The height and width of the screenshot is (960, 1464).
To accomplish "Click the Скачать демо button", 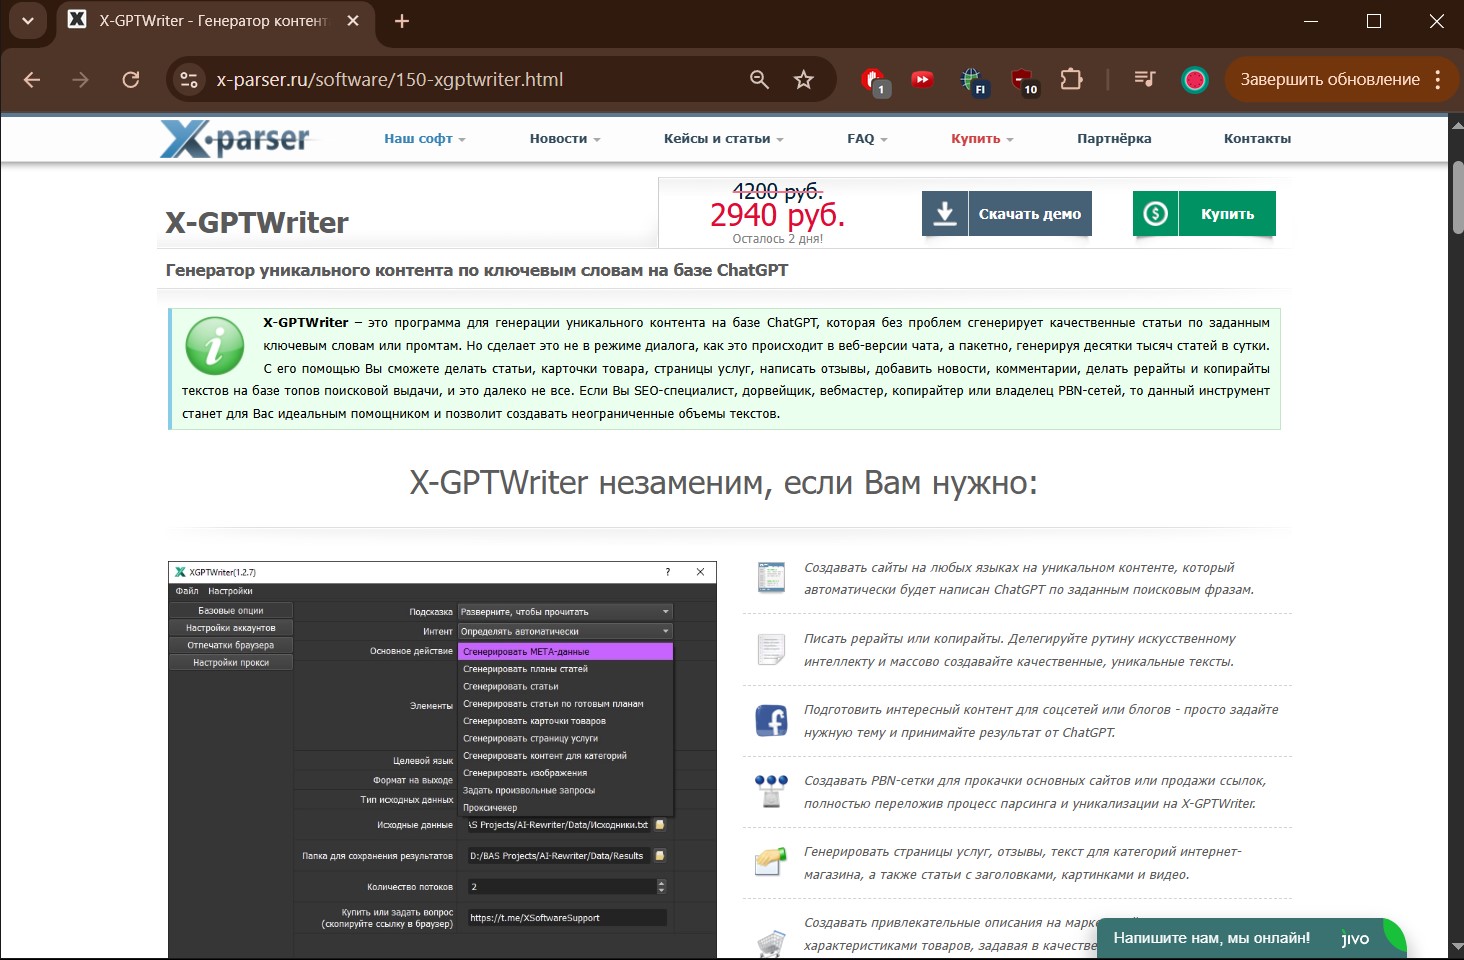I will point(1006,214).
